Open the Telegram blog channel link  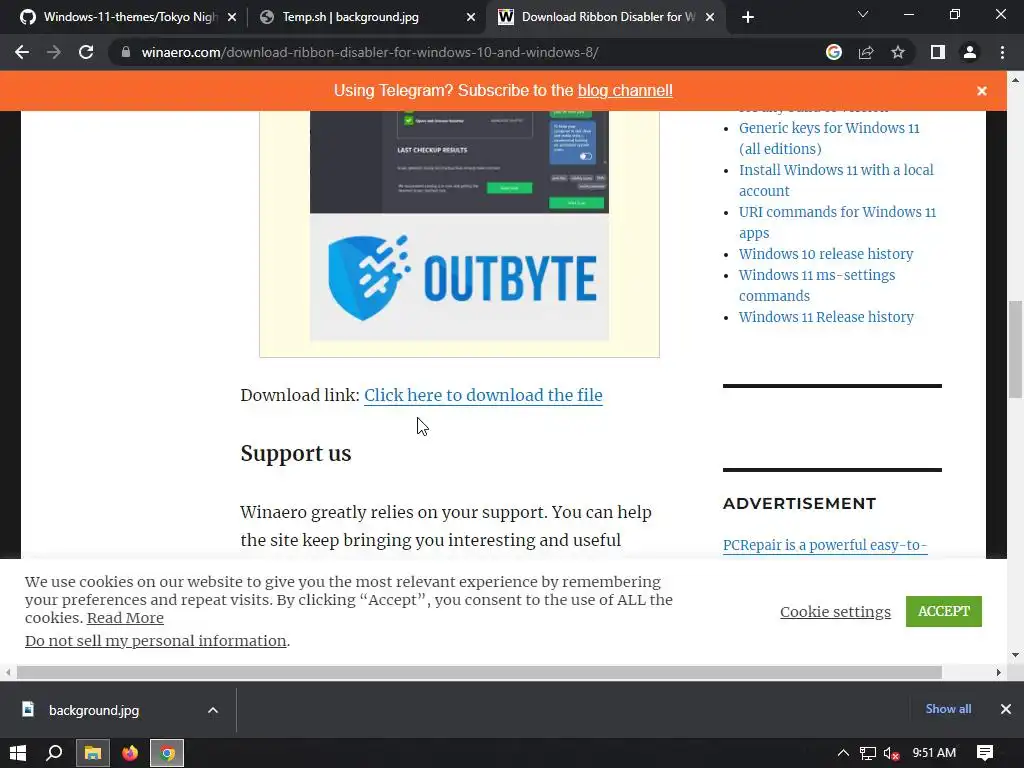(625, 91)
